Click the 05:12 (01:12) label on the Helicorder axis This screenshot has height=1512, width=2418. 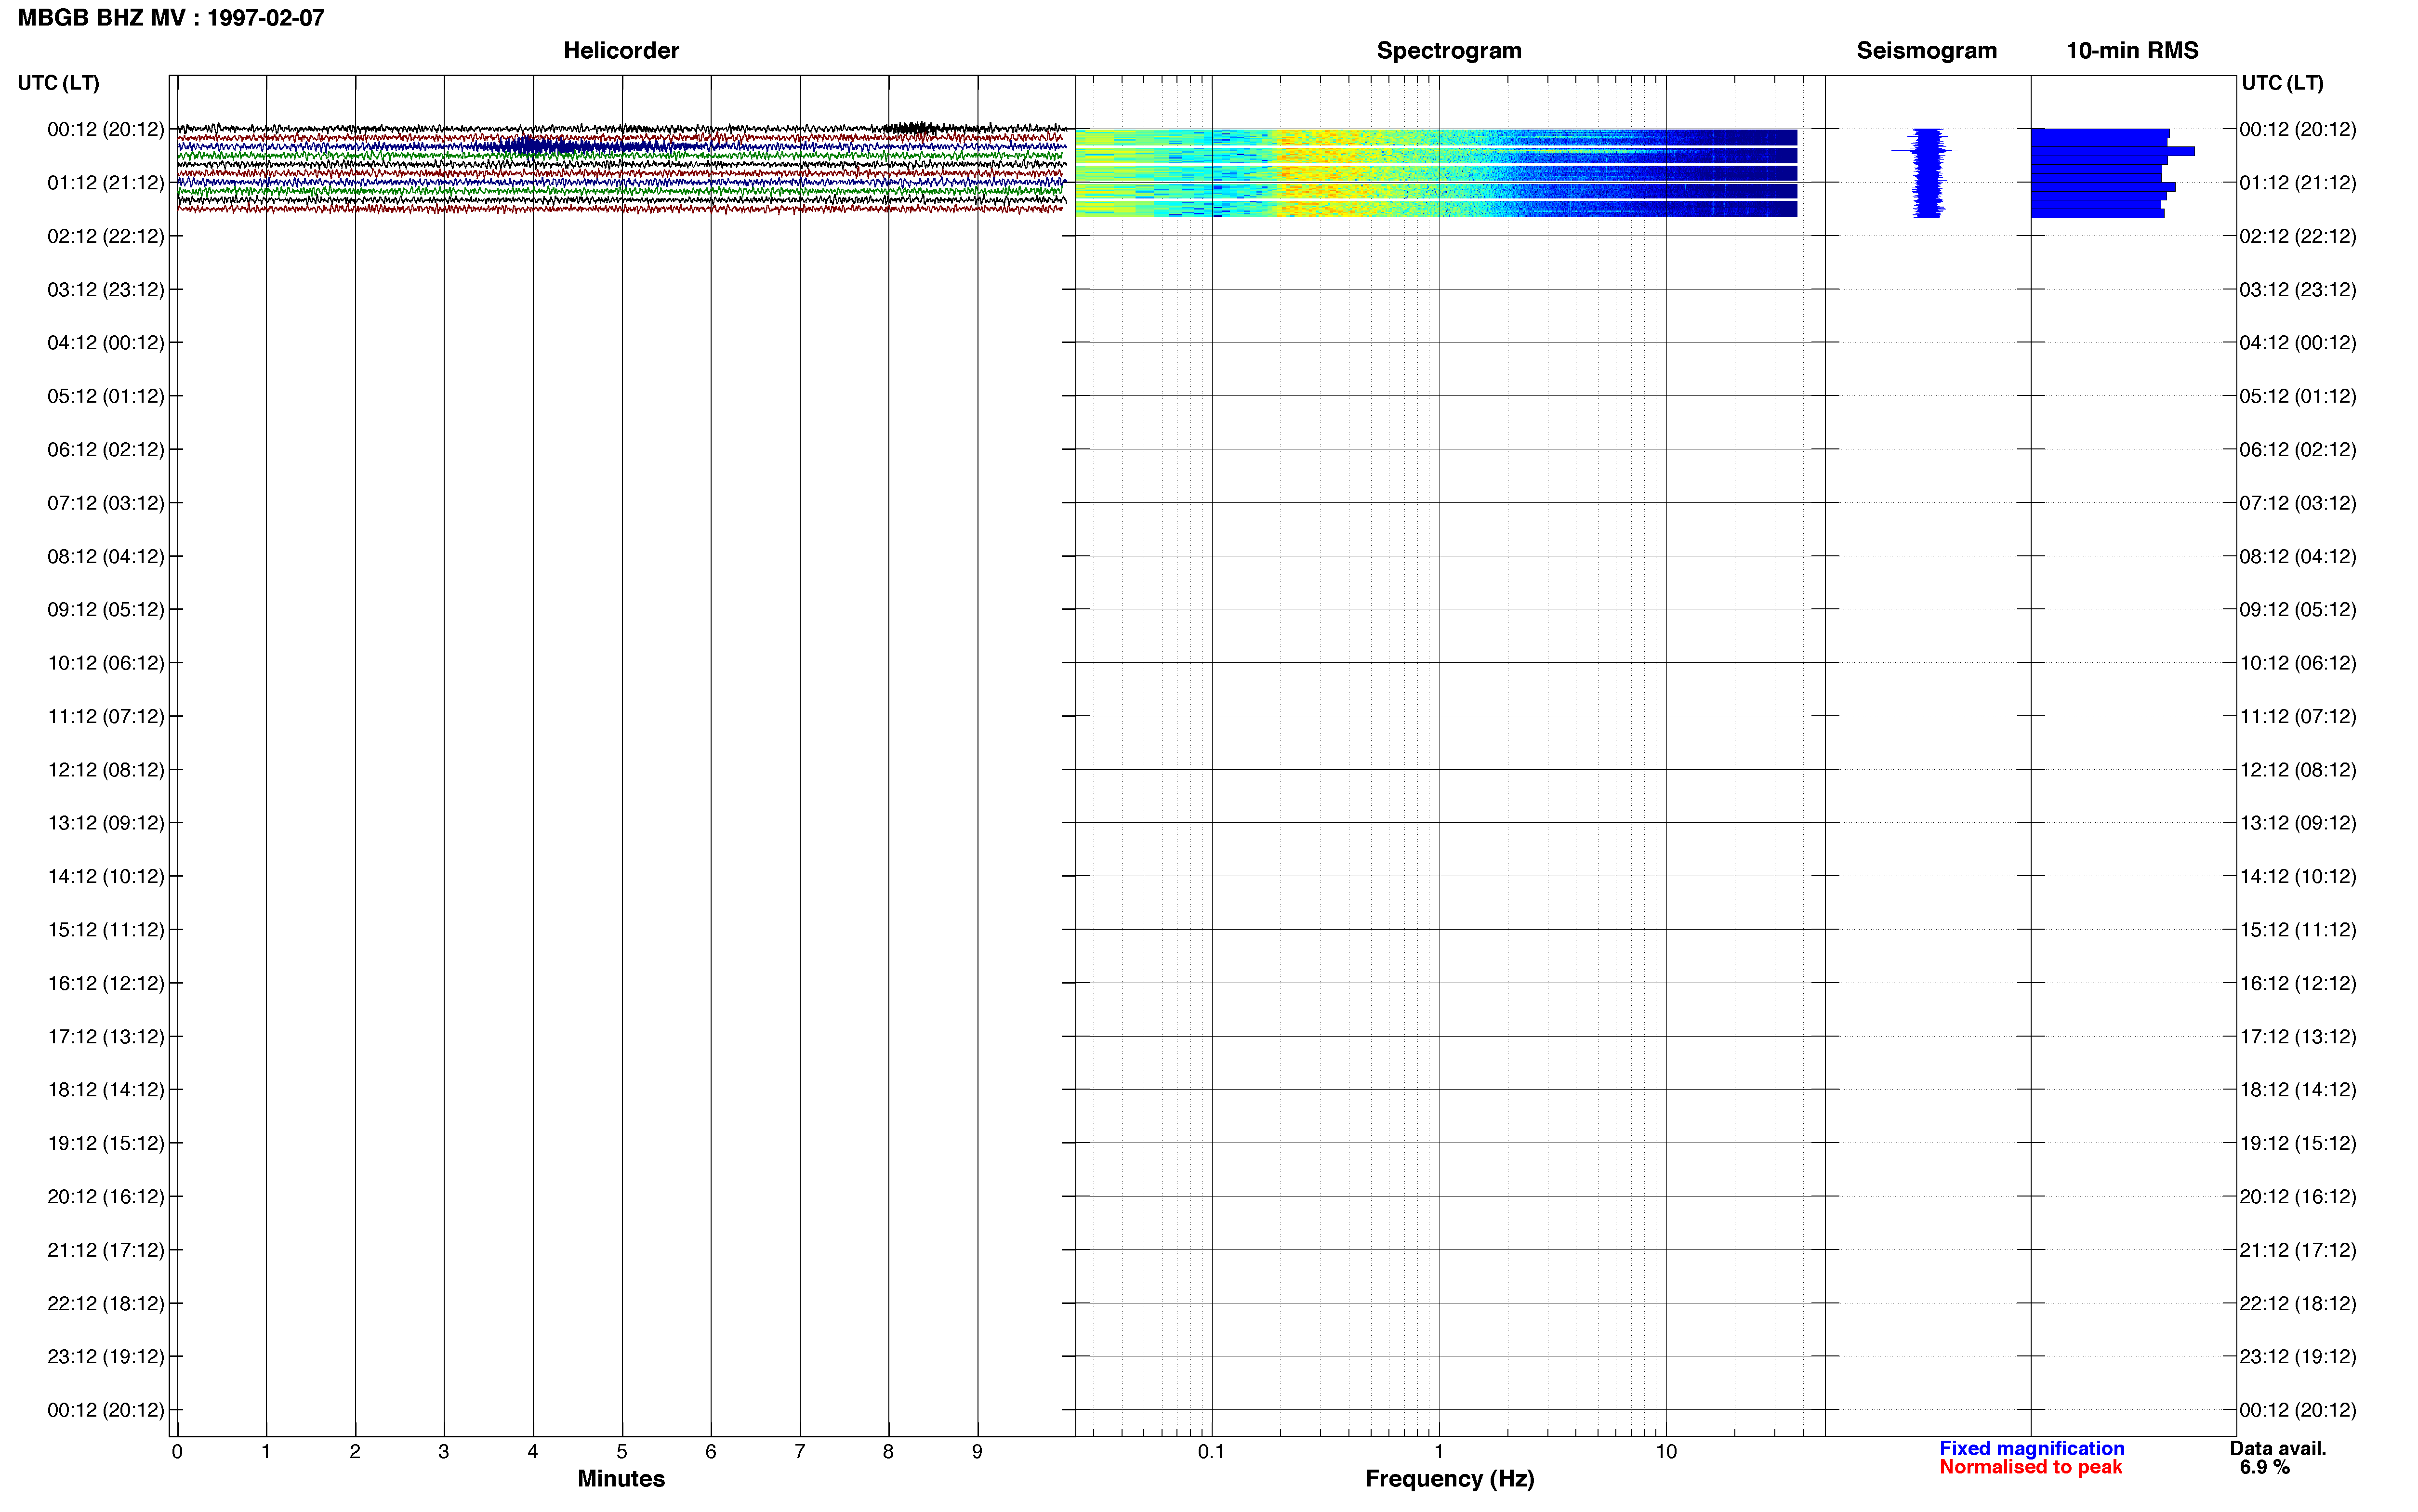(105, 396)
